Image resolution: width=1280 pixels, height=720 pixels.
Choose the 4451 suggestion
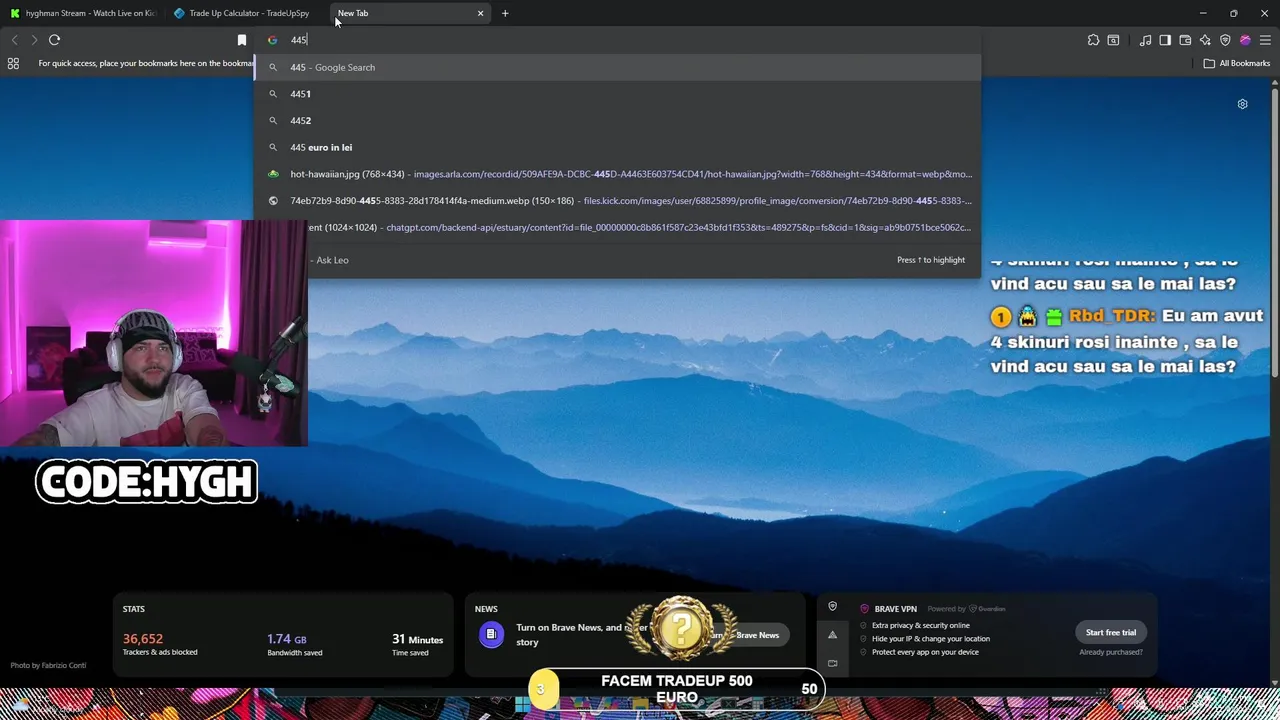[618, 94]
